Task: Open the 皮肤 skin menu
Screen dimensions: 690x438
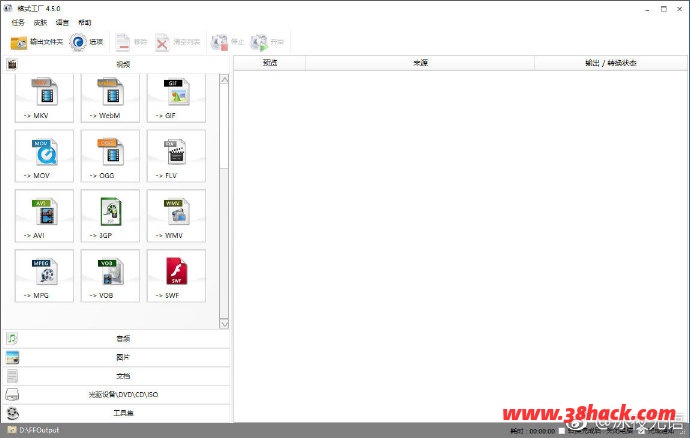Action: (40, 22)
